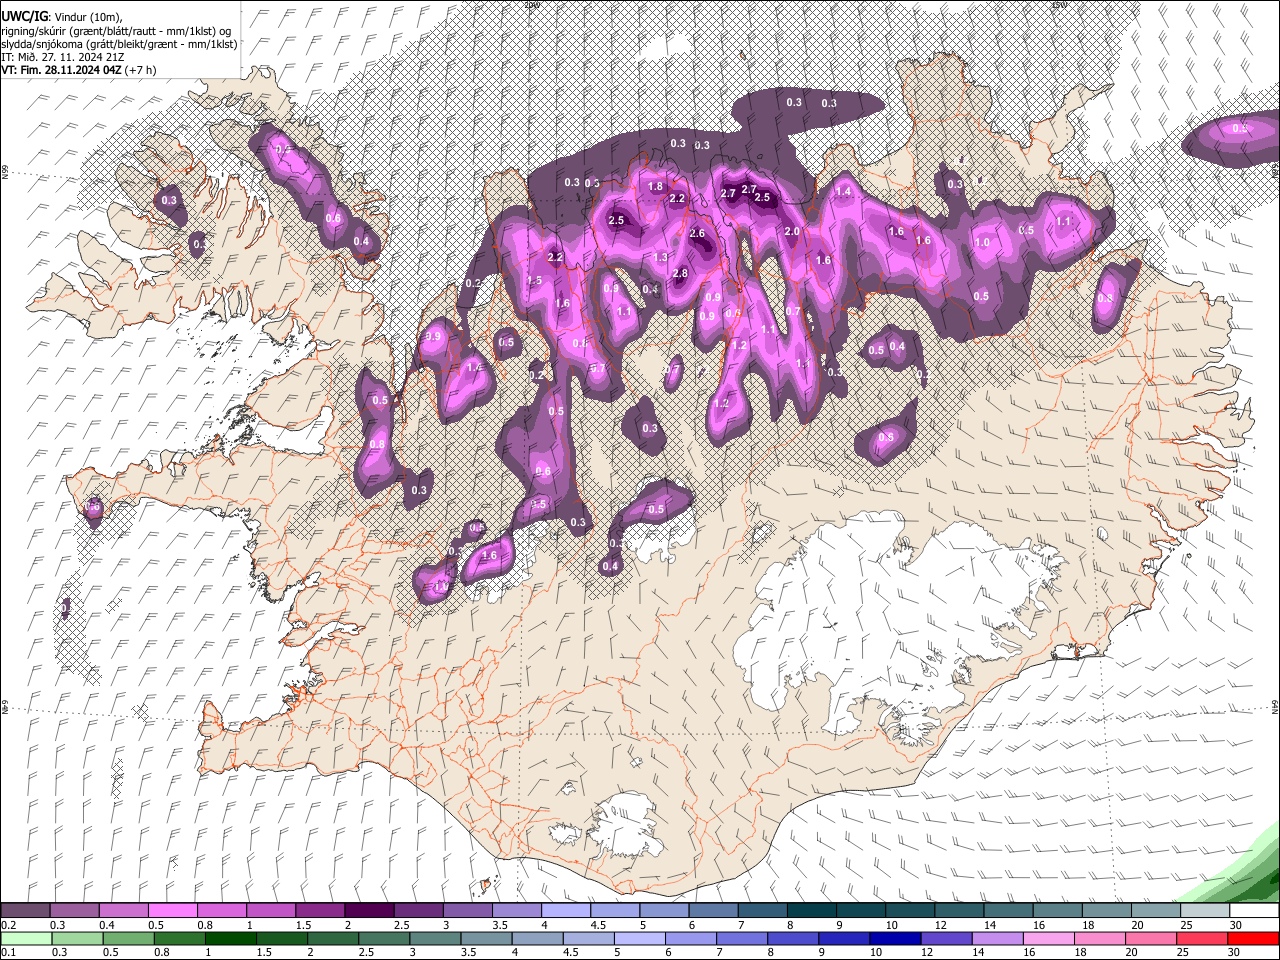Pick the lower legend green swatch labeled 0.8
Screen dimensions: 1280x960
tap(179, 938)
